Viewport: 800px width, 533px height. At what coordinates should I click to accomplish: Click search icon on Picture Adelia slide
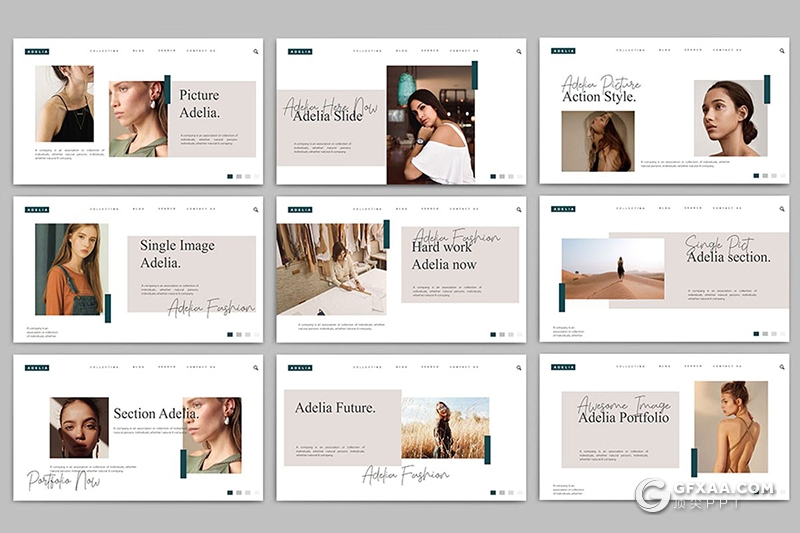(x=256, y=51)
